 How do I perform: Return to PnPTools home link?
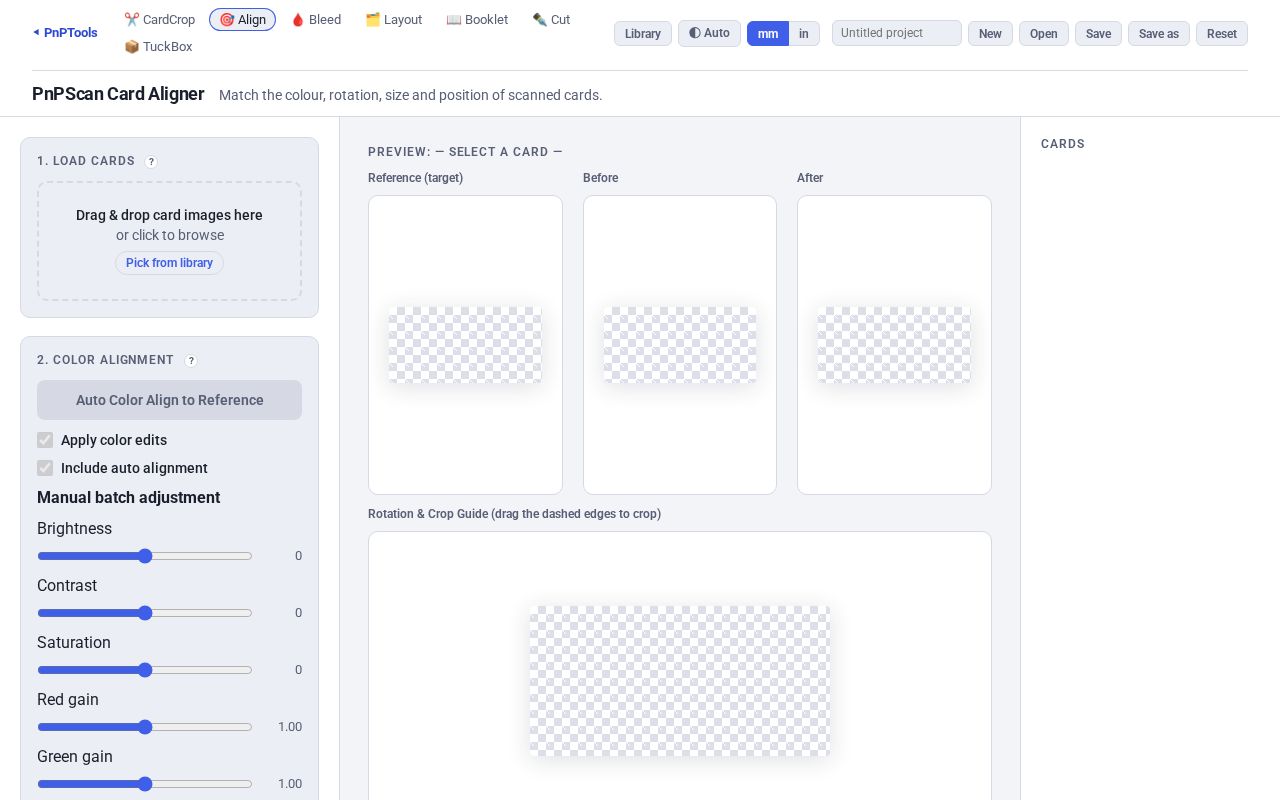pos(65,33)
